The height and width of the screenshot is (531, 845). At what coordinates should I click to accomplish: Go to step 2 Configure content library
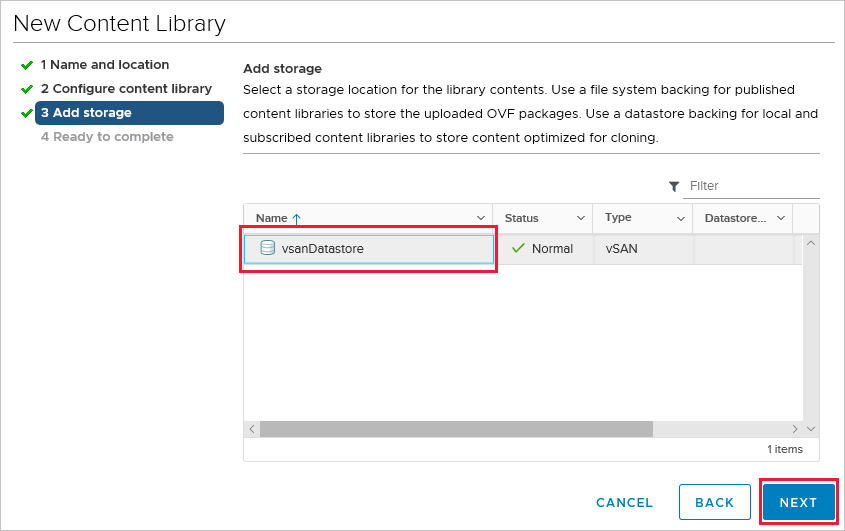(x=126, y=89)
